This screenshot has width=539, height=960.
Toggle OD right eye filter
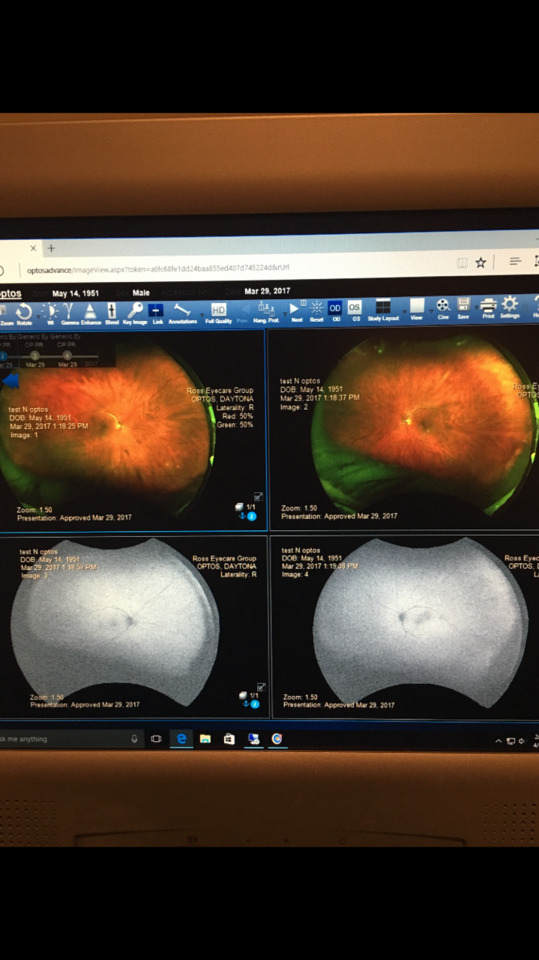click(x=335, y=310)
